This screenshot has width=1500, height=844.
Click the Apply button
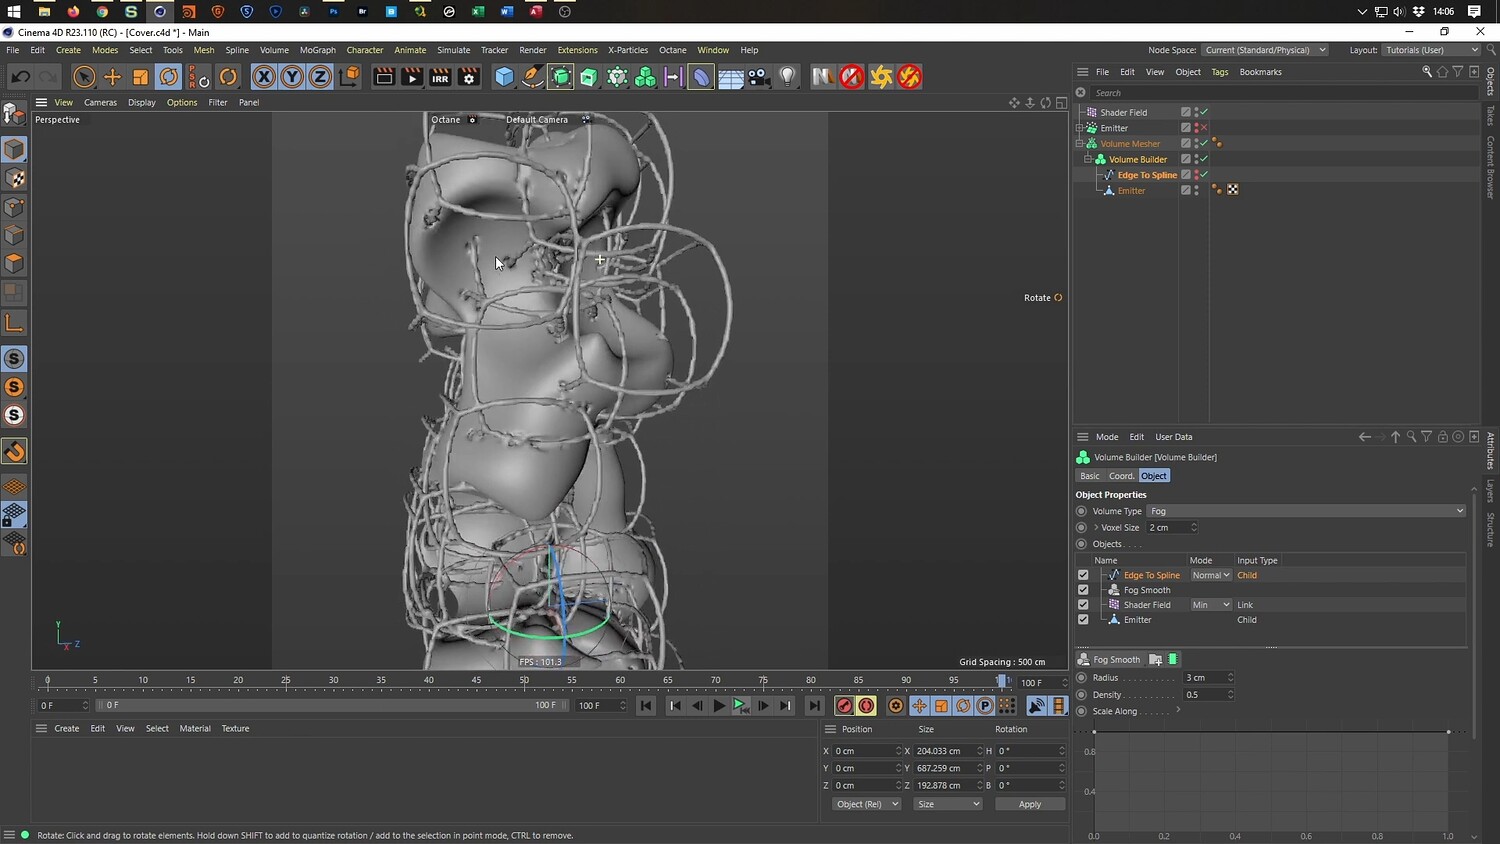pyautogui.click(x=1029, y=804)
